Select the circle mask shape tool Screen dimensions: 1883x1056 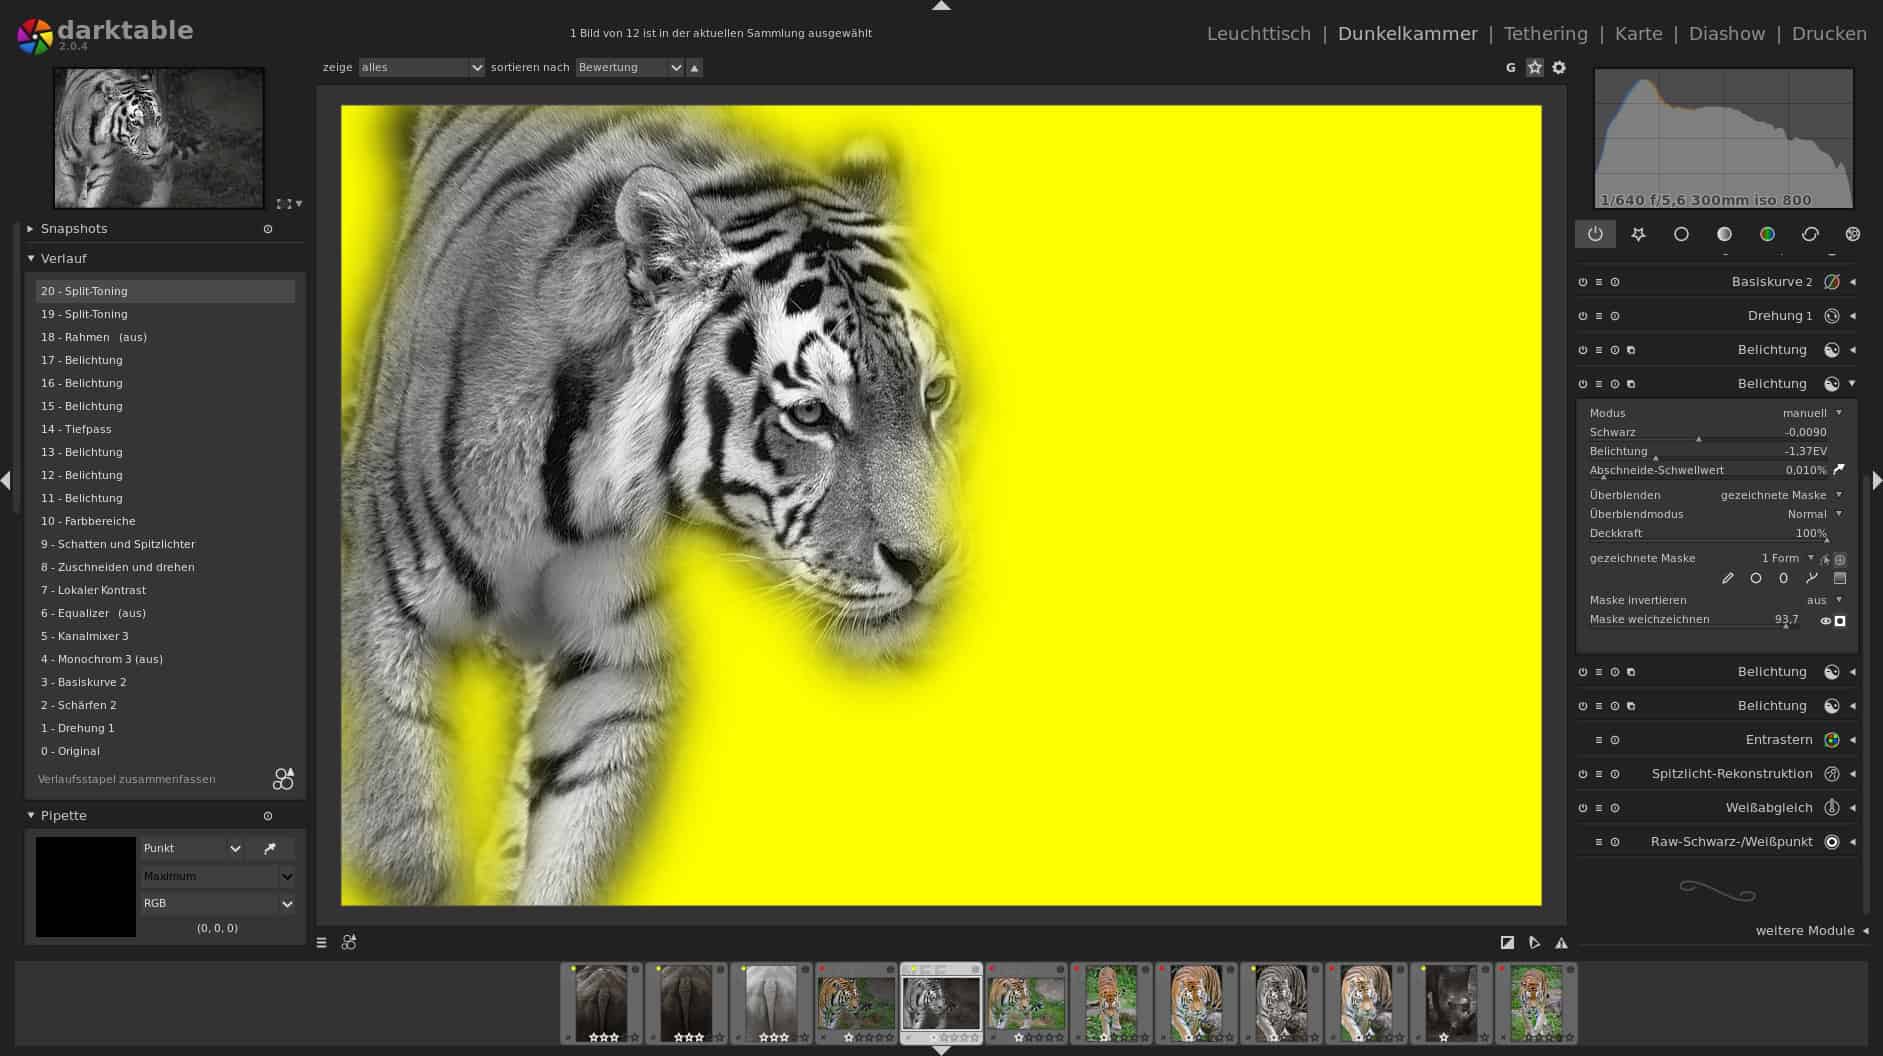(1756, 578)
